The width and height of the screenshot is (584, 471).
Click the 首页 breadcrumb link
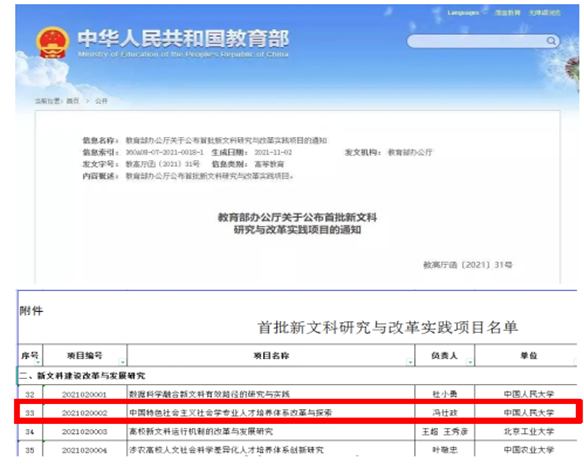[73, 101]
